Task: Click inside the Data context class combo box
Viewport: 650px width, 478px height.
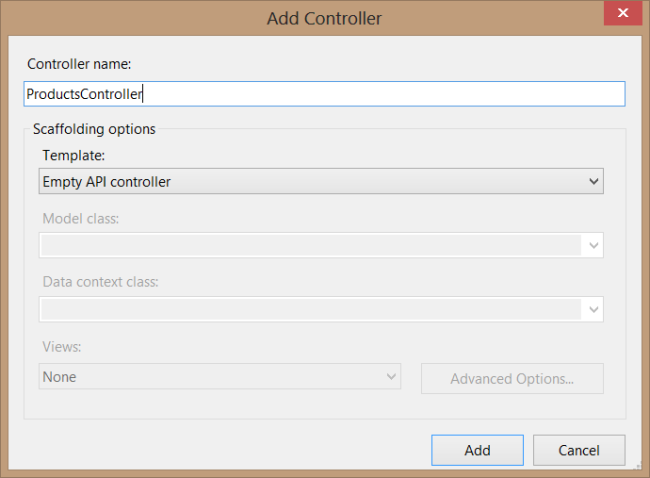Action: [310, 309]
